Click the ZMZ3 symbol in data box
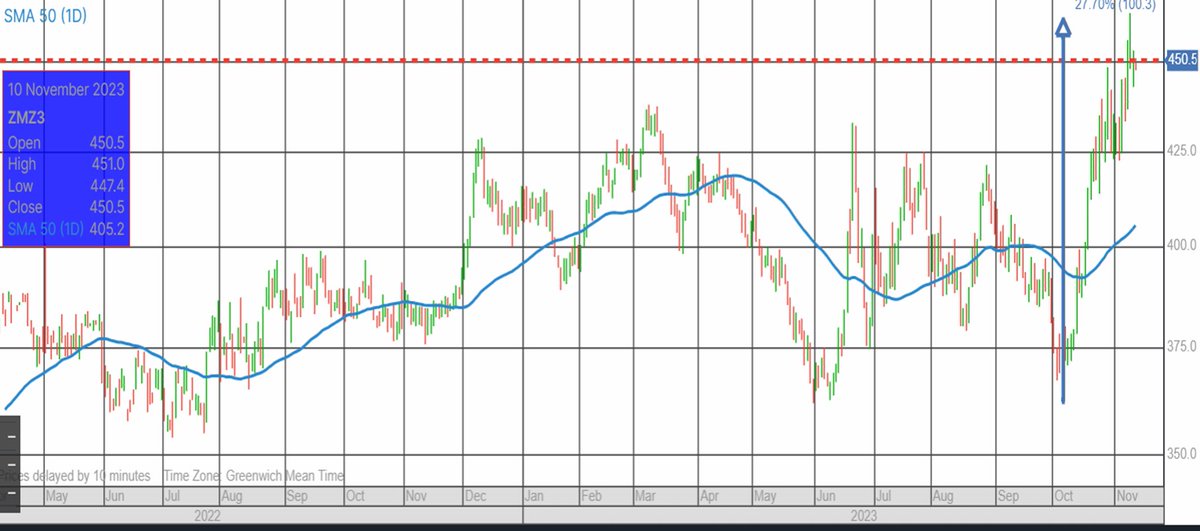1200x531 pixels. (x=27, y=117)
